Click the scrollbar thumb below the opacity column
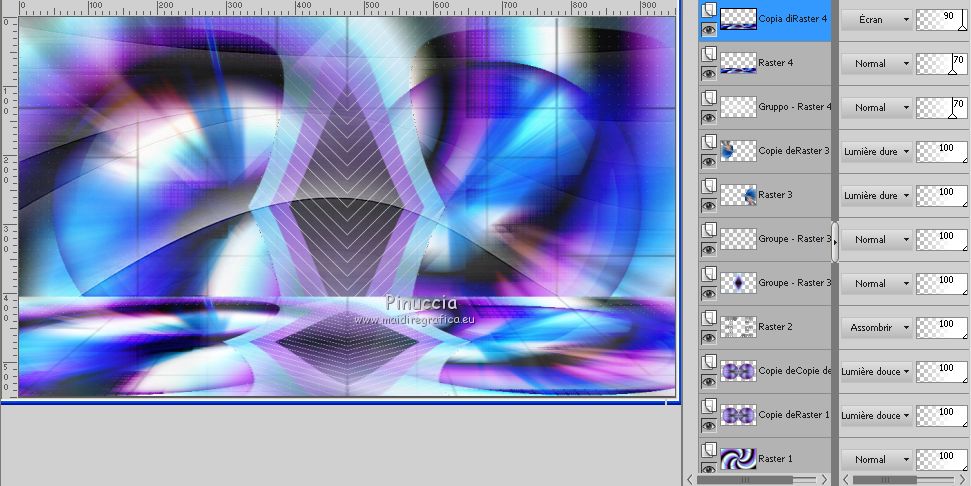Viewport: 971px width, 486px height. point(884,479)
